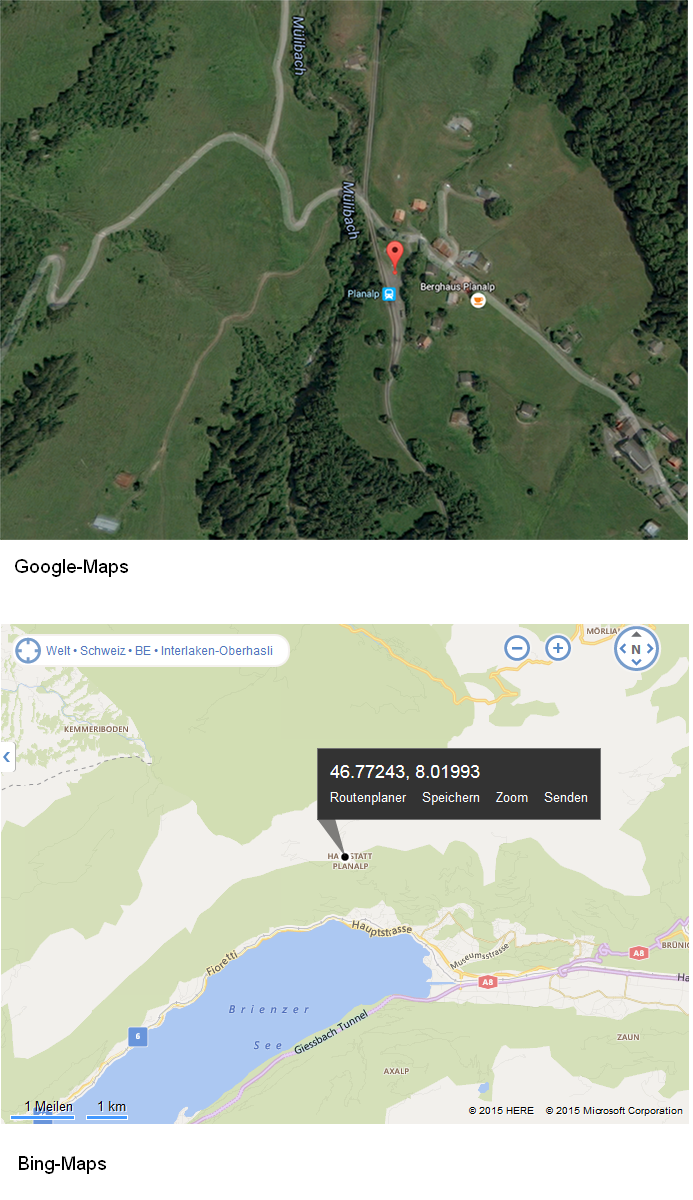Click the black Planalp map point
Screen dimensions: 693x1200
coord(345,857)
